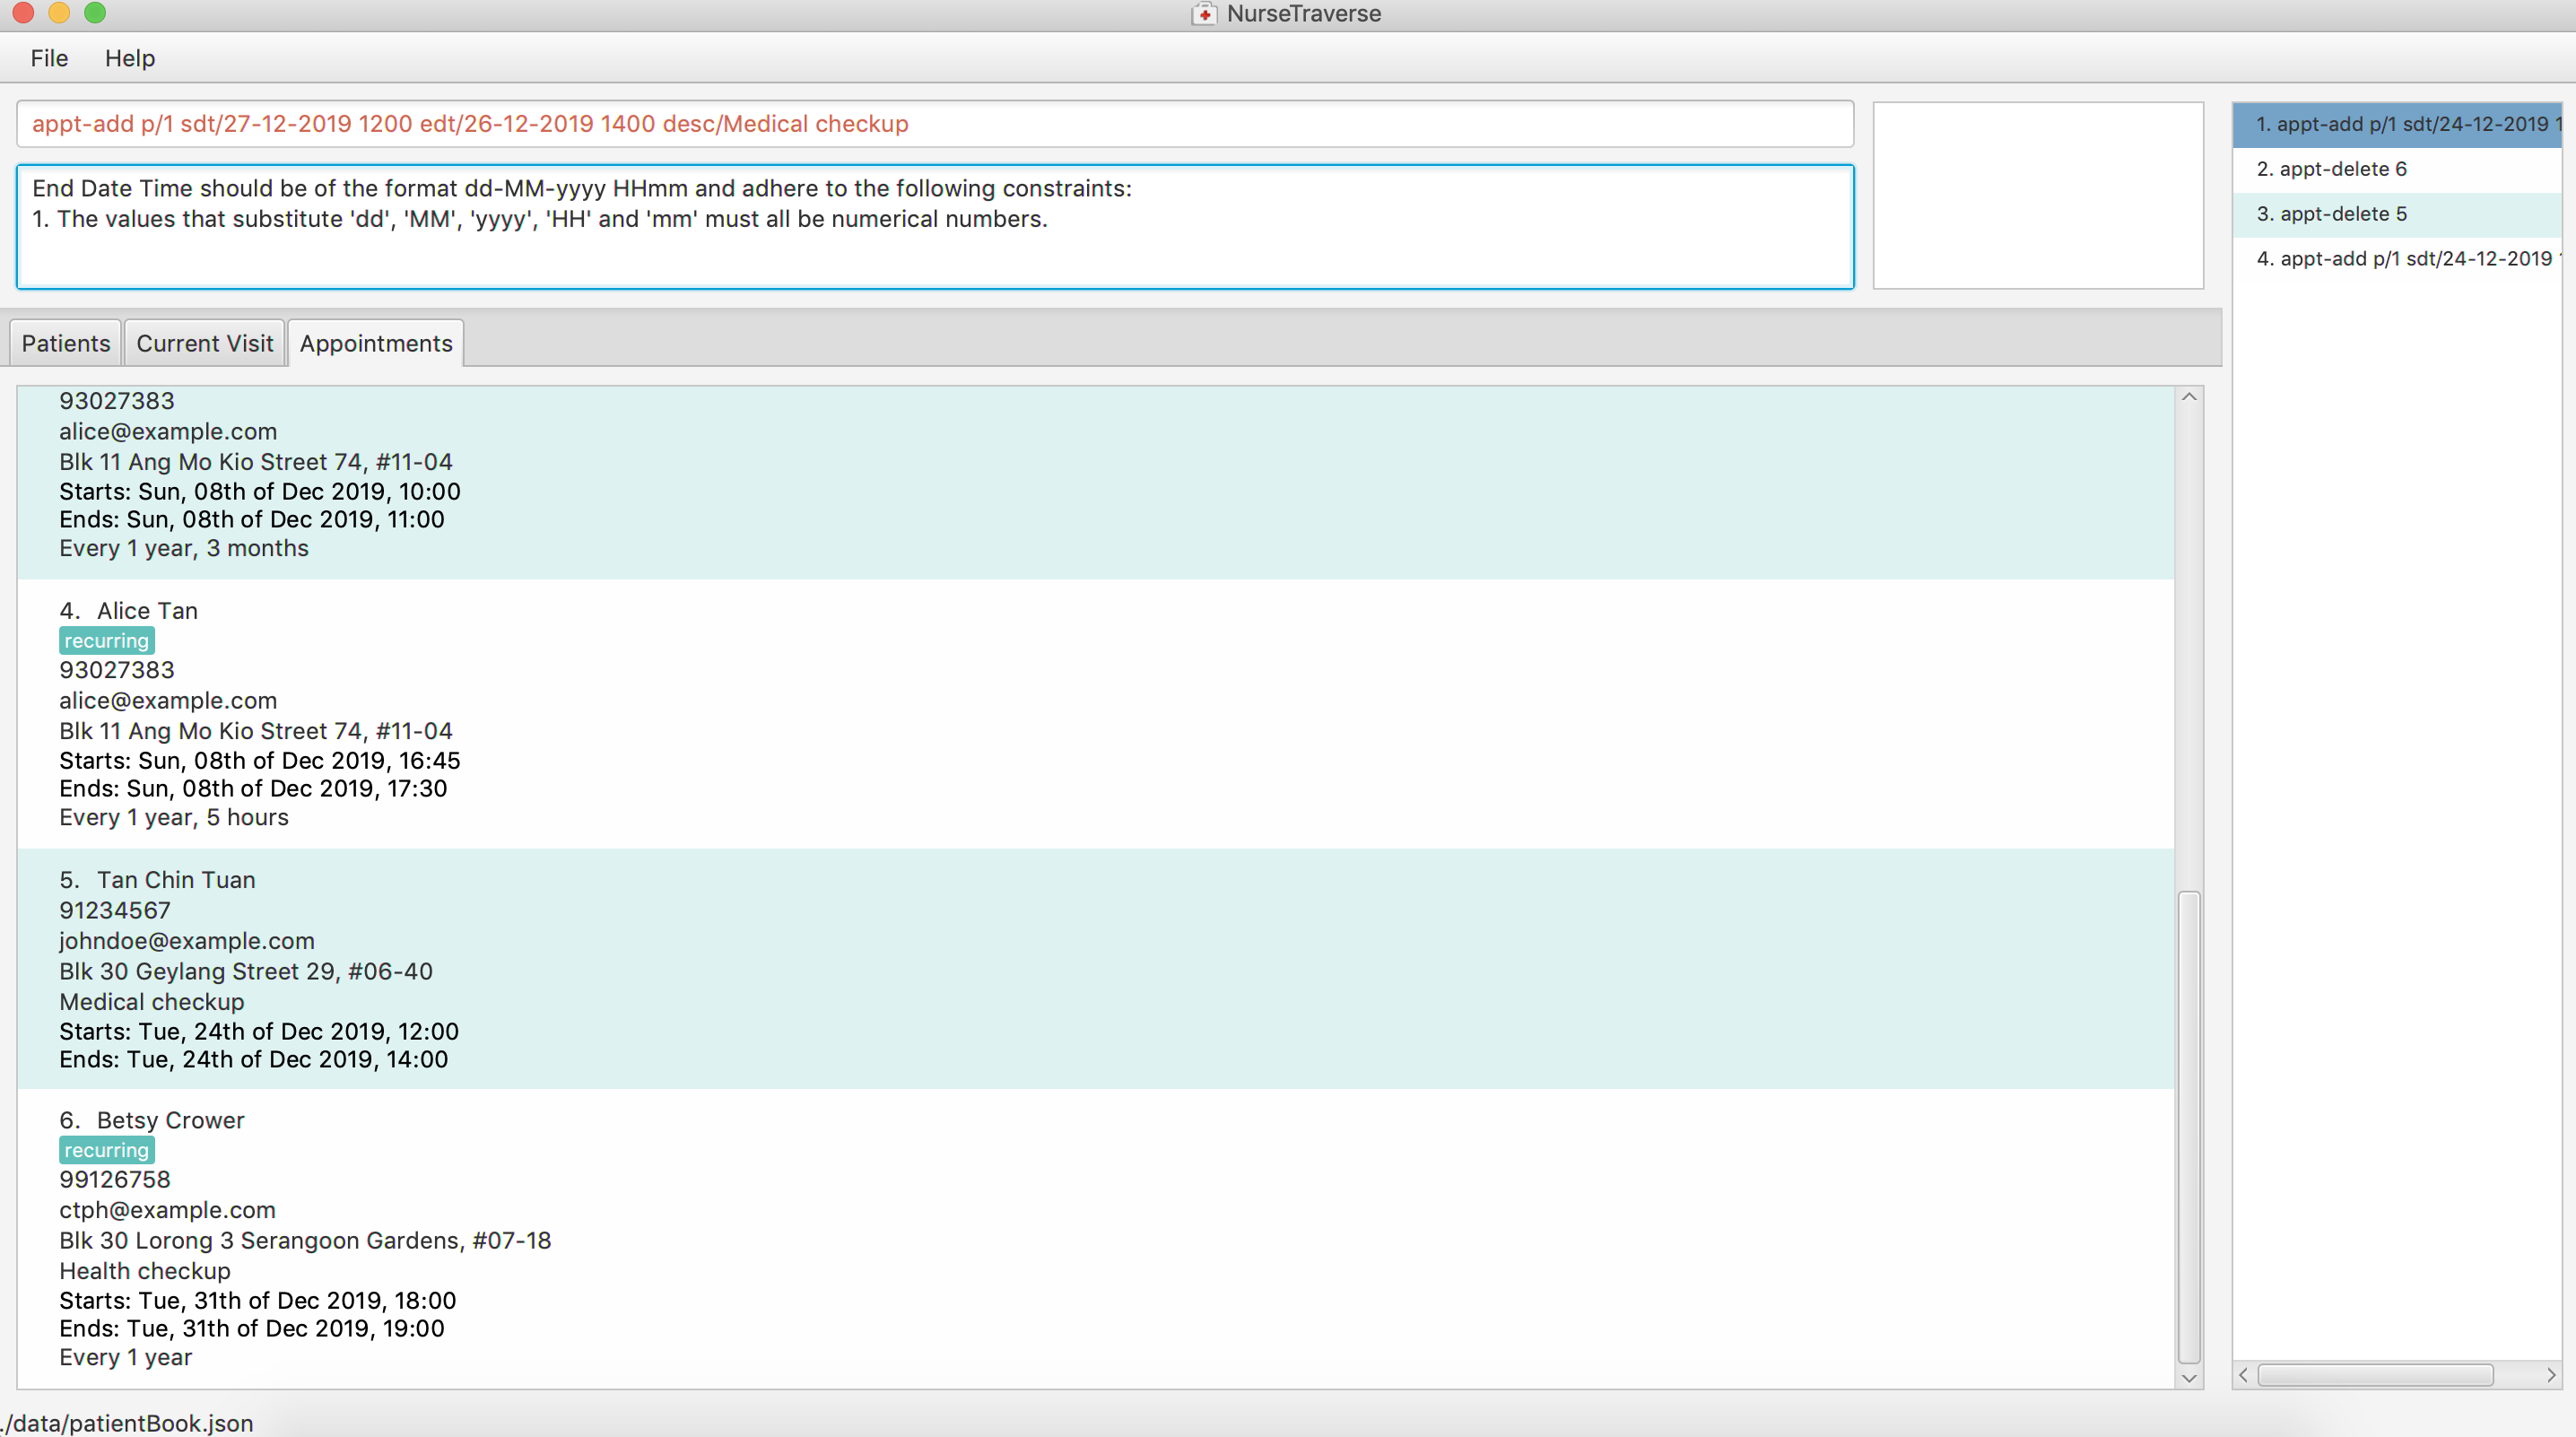
Task: Click 'Ends: Sun, 08th of Dec 2019, 11:00'
Action: pos(252,519)
